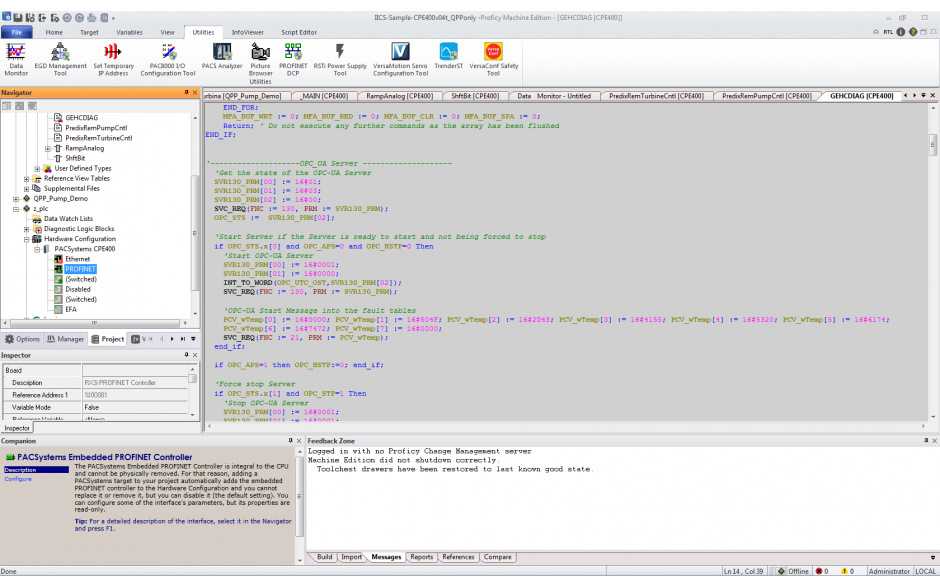Image resolution: width=940 pixels, height=587 pixels.
Task: Collapse the z_plc target node
Action: pyautogui.click(x=16, y=209)
